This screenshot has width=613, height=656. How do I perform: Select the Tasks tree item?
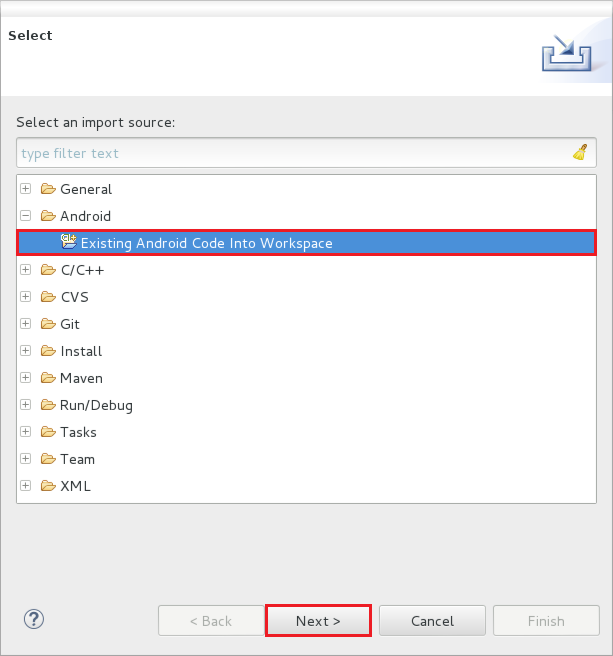tap(78, 432)
